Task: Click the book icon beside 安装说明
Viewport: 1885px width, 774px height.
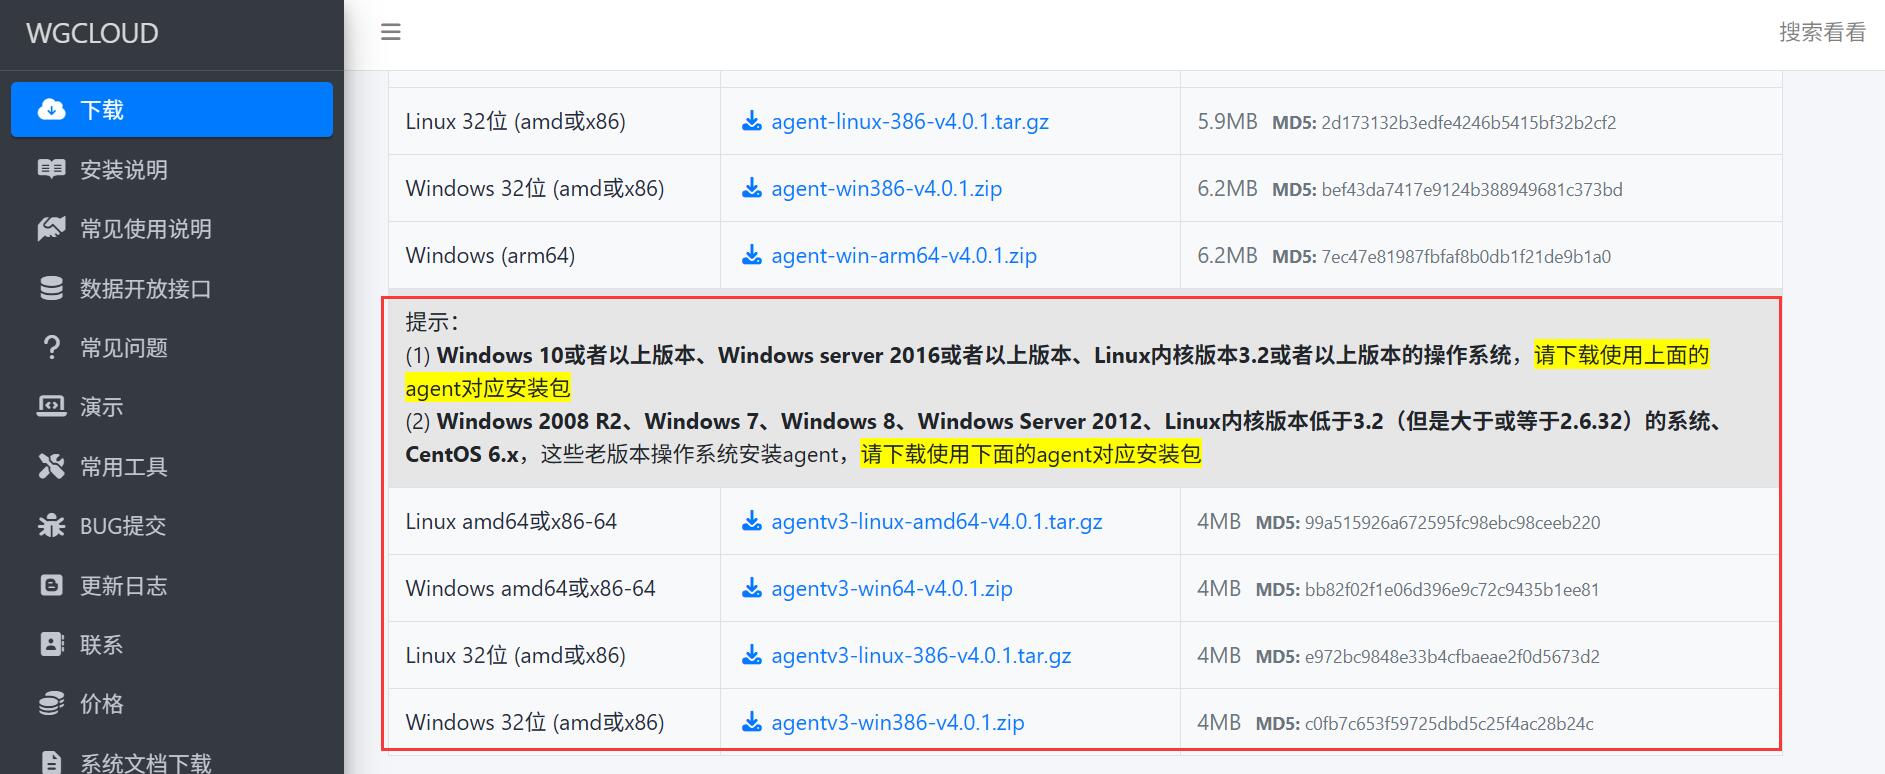Action: pyautogui.click(x=51, y=169)
